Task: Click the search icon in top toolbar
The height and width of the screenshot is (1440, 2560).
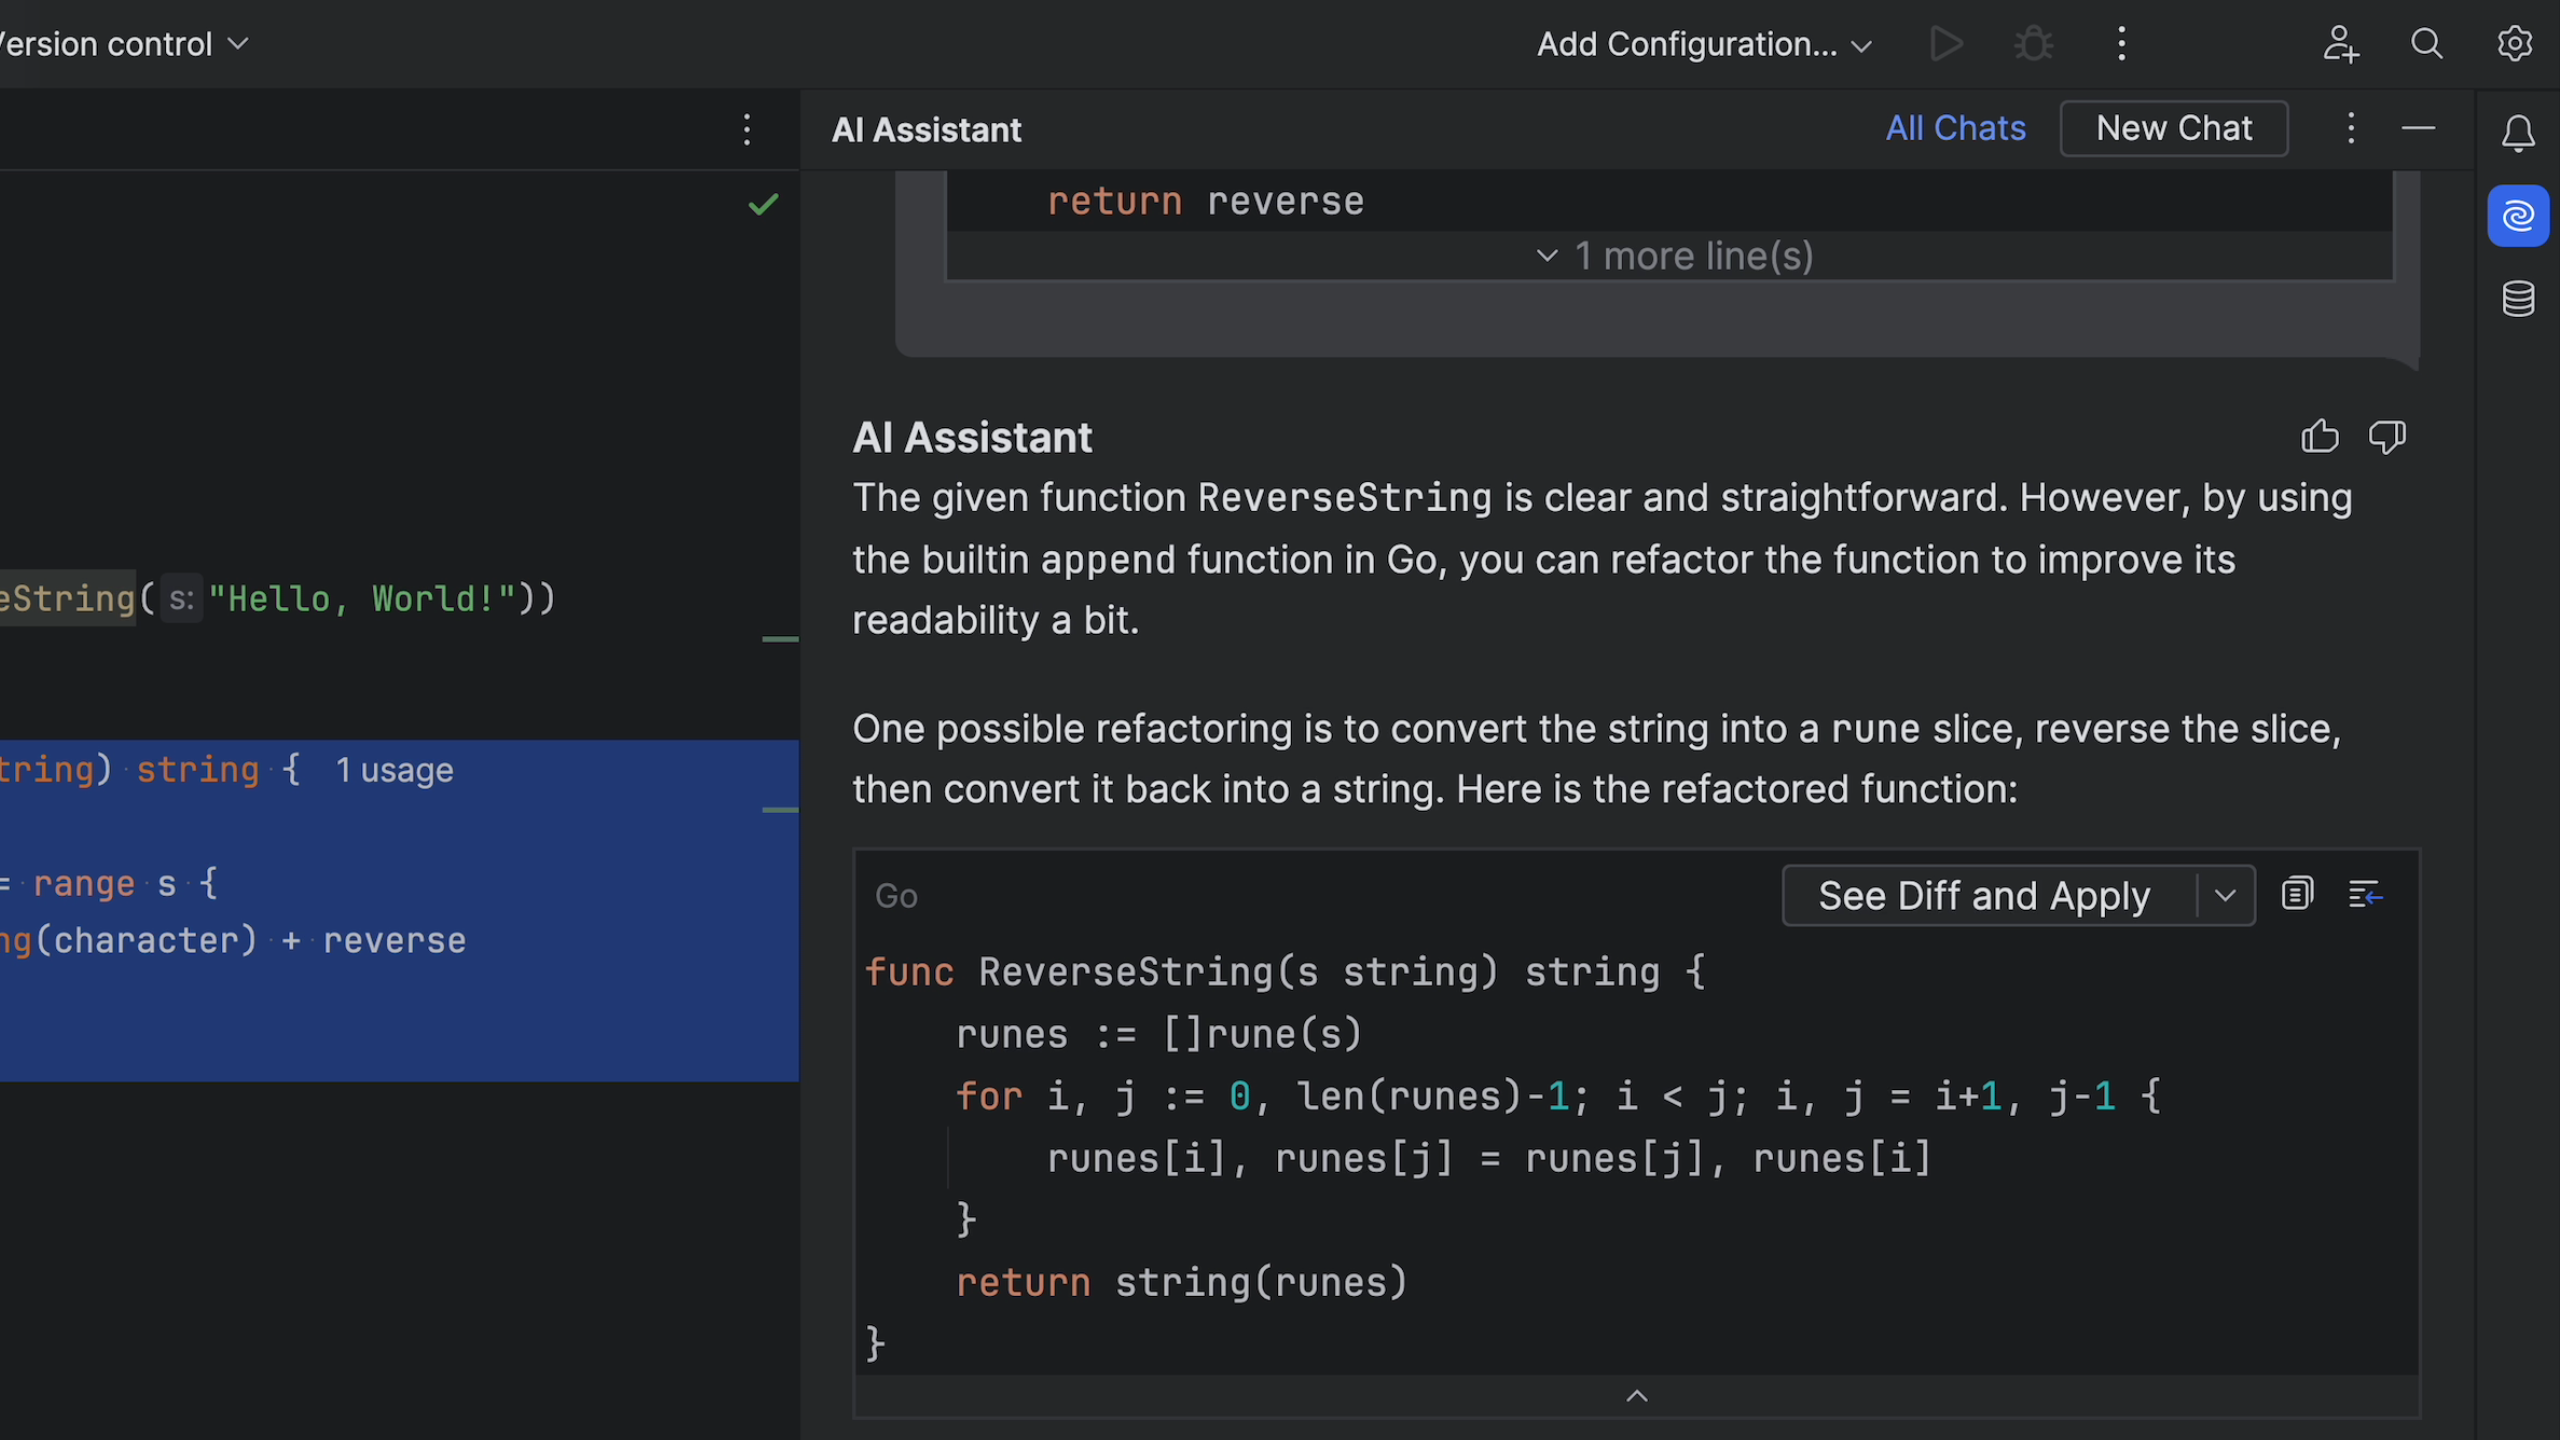Action: 2428,42
